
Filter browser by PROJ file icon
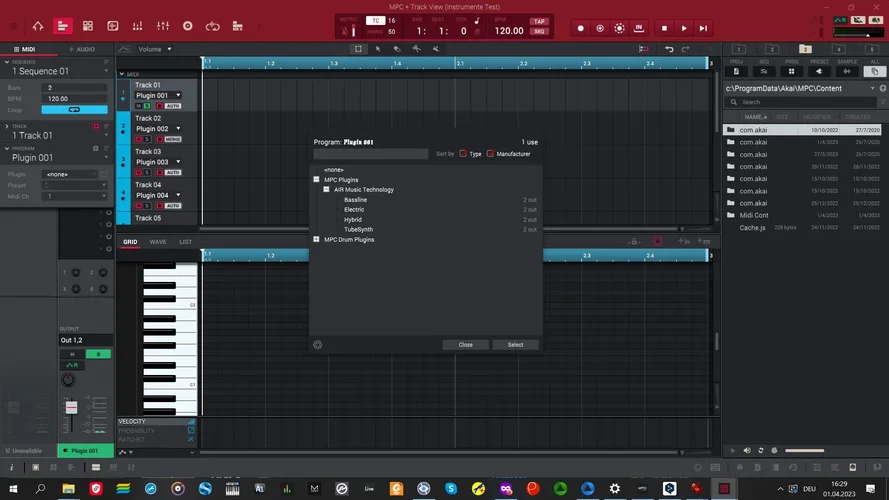[x=736, y=71]
